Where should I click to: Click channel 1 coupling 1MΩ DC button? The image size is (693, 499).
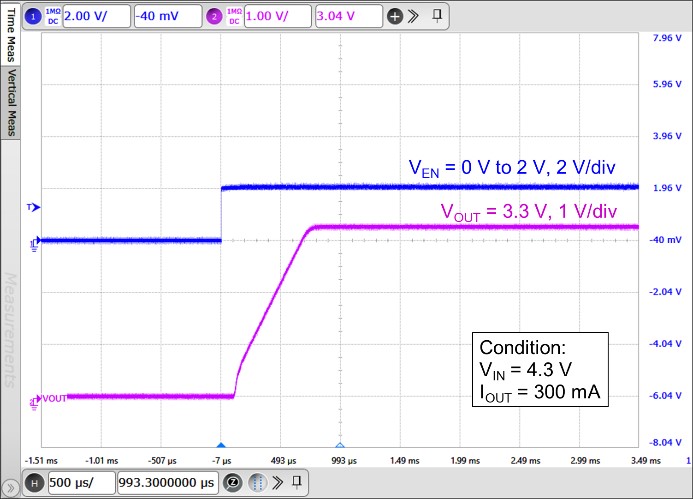point(51,16)
